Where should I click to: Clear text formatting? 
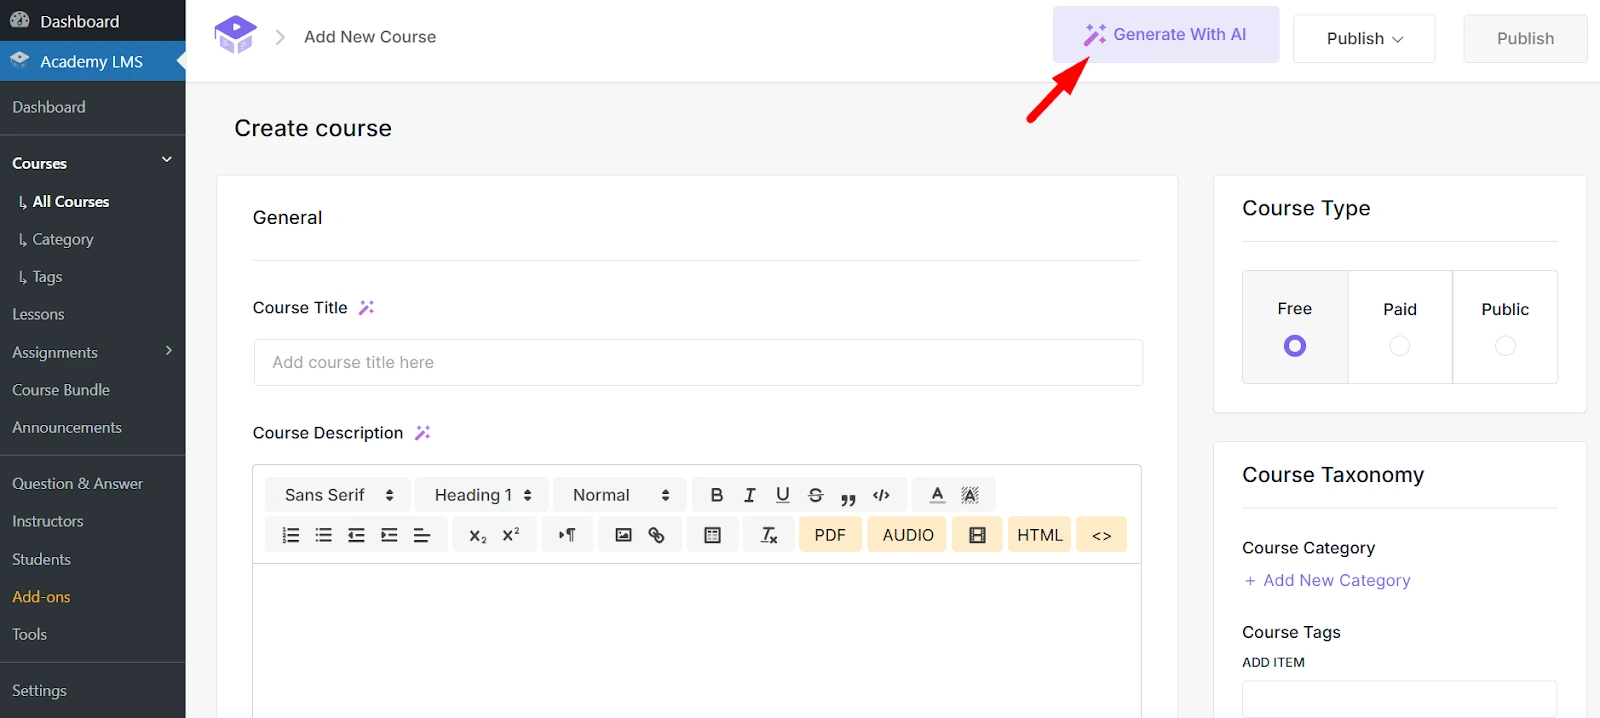pos(768,535)
